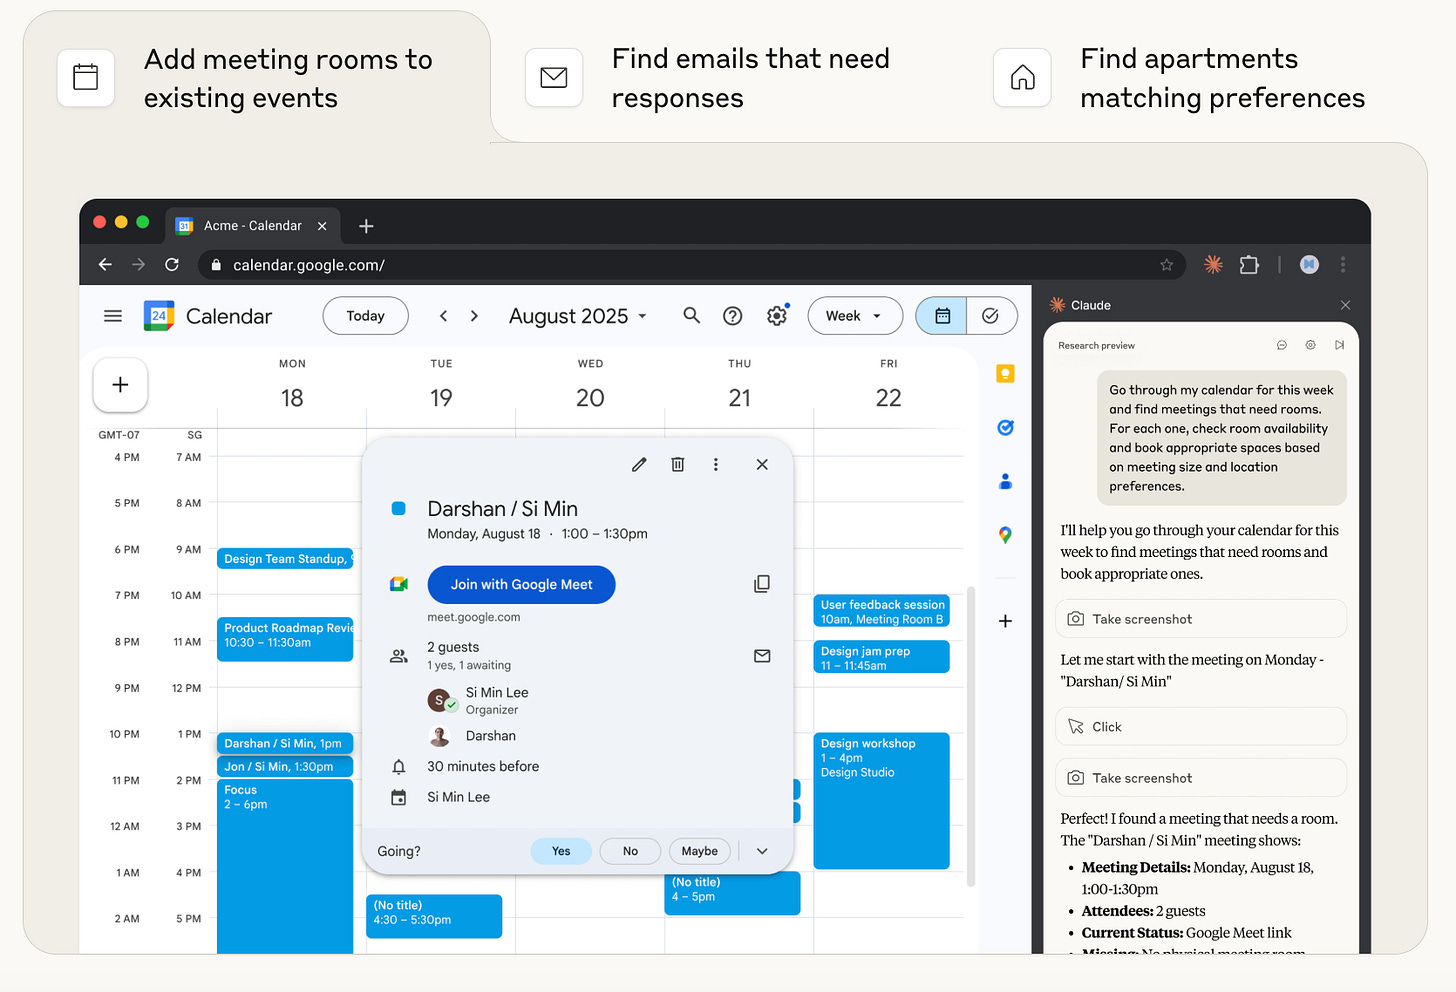
Task: Close the event details popup
Action: point(762,464)
